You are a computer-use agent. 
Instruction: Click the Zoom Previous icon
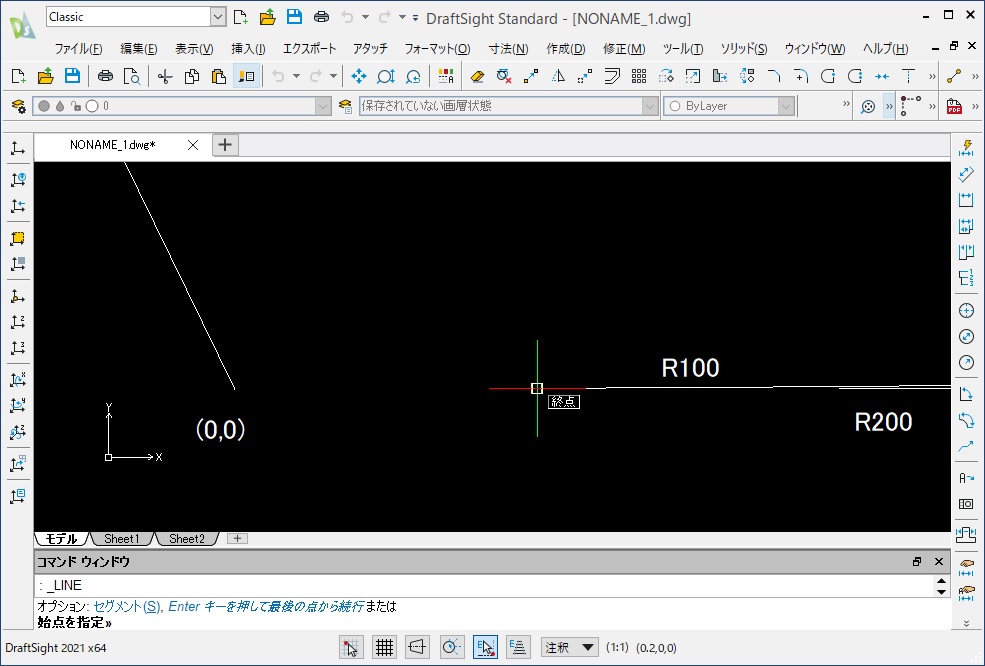coord(413,77)
